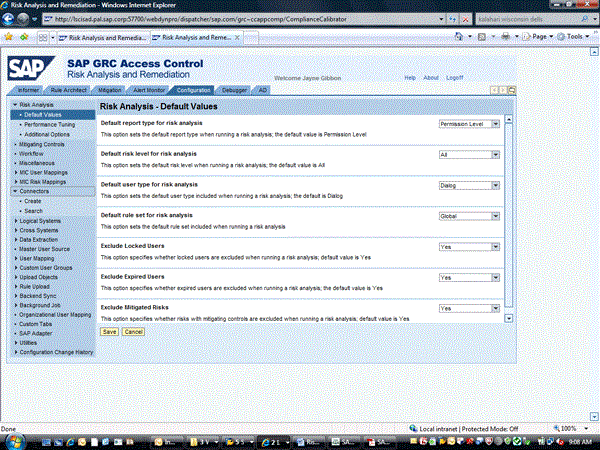Viewport: 600px width, 450px height.
Task: Open the Mitigation tab
Action: [110, 90]
